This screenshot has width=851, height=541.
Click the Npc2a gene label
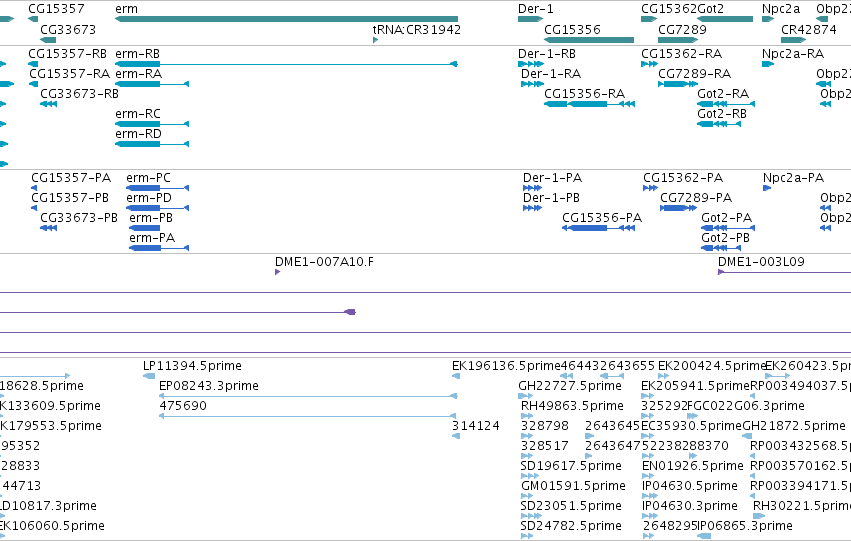781,9
